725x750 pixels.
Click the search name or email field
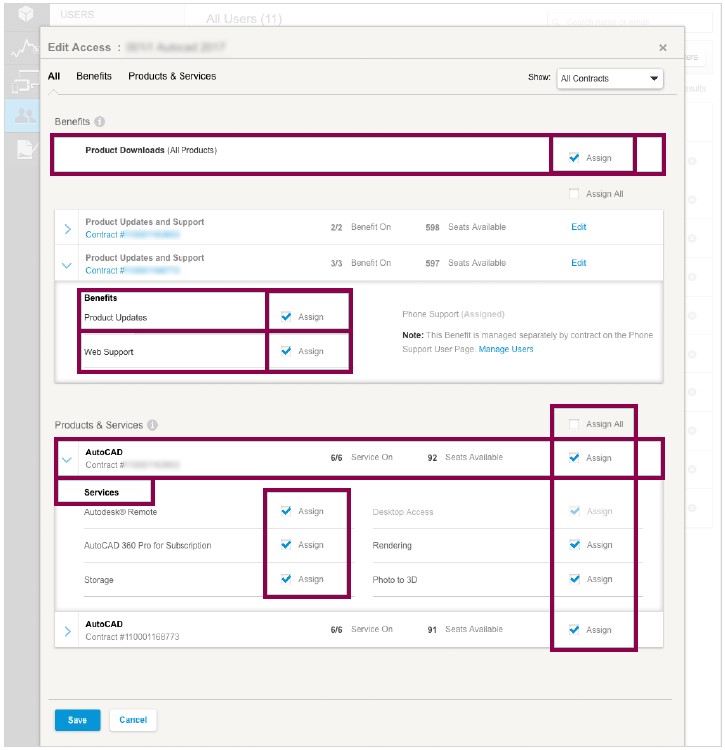point(630,22)
